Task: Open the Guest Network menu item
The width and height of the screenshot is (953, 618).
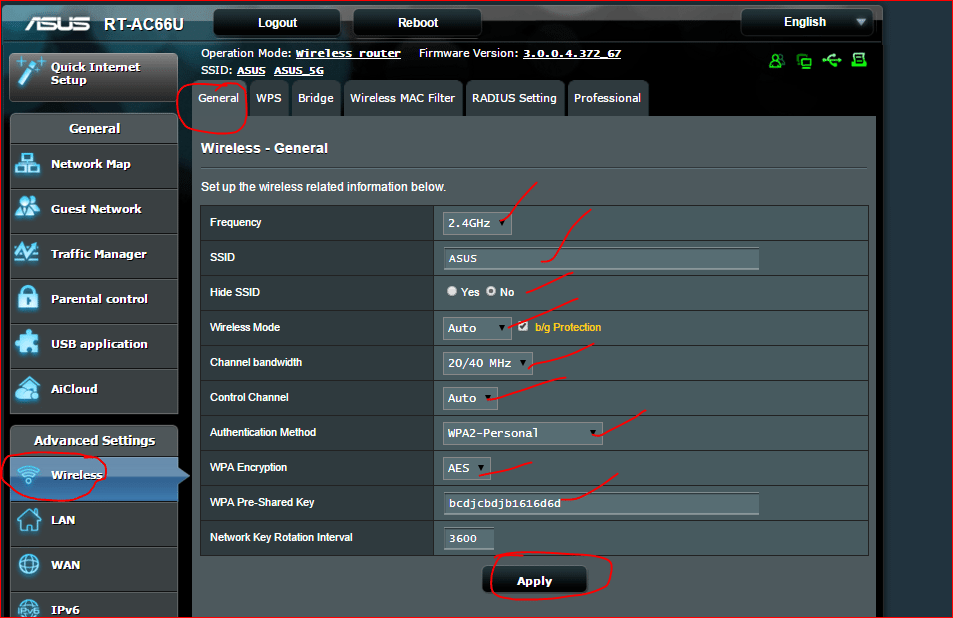Action: 94,209
